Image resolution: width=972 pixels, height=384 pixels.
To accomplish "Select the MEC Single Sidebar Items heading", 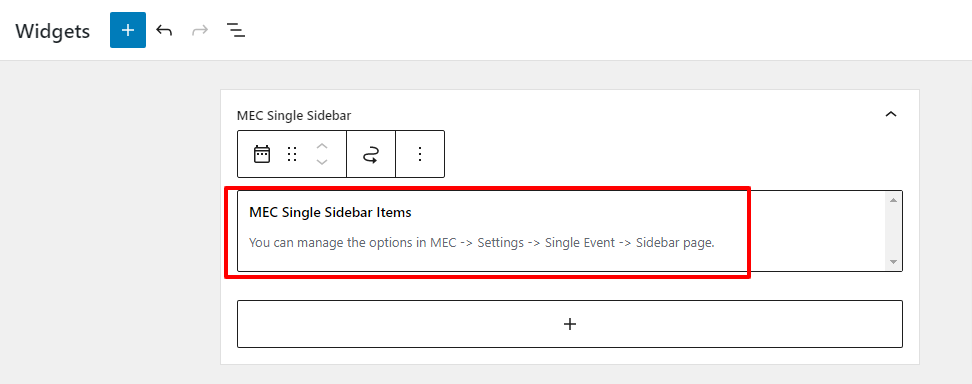I will (330, 212).
